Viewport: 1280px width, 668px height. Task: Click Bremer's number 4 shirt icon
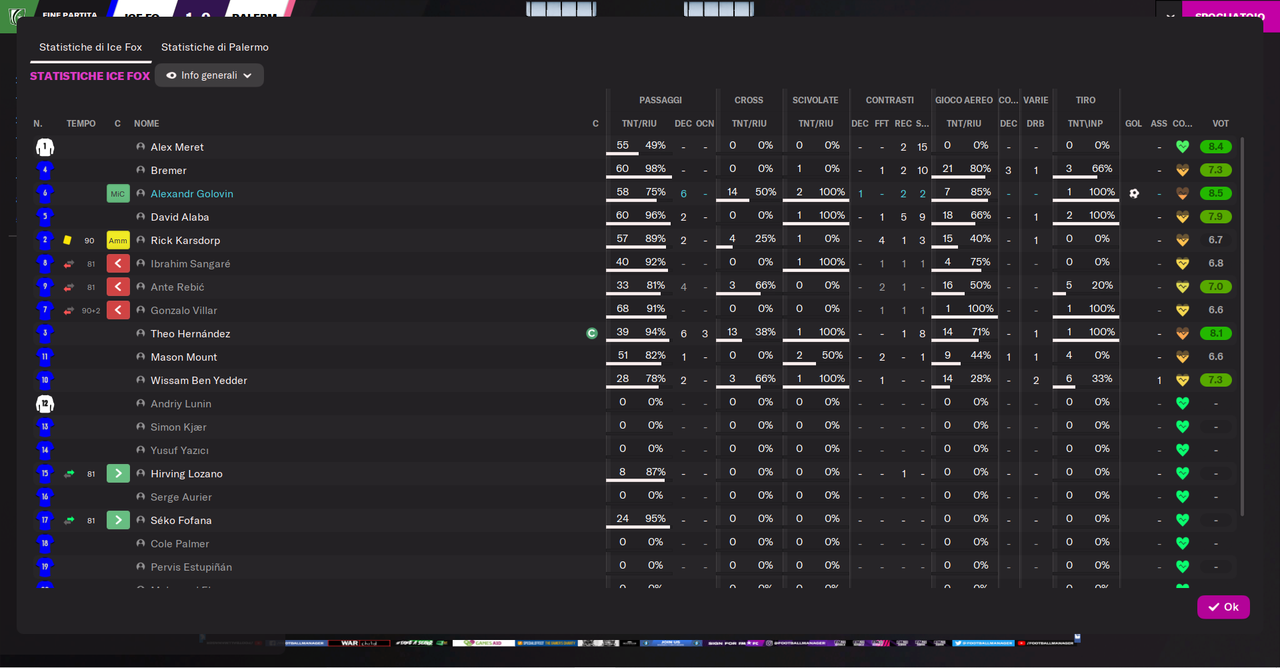45,170
